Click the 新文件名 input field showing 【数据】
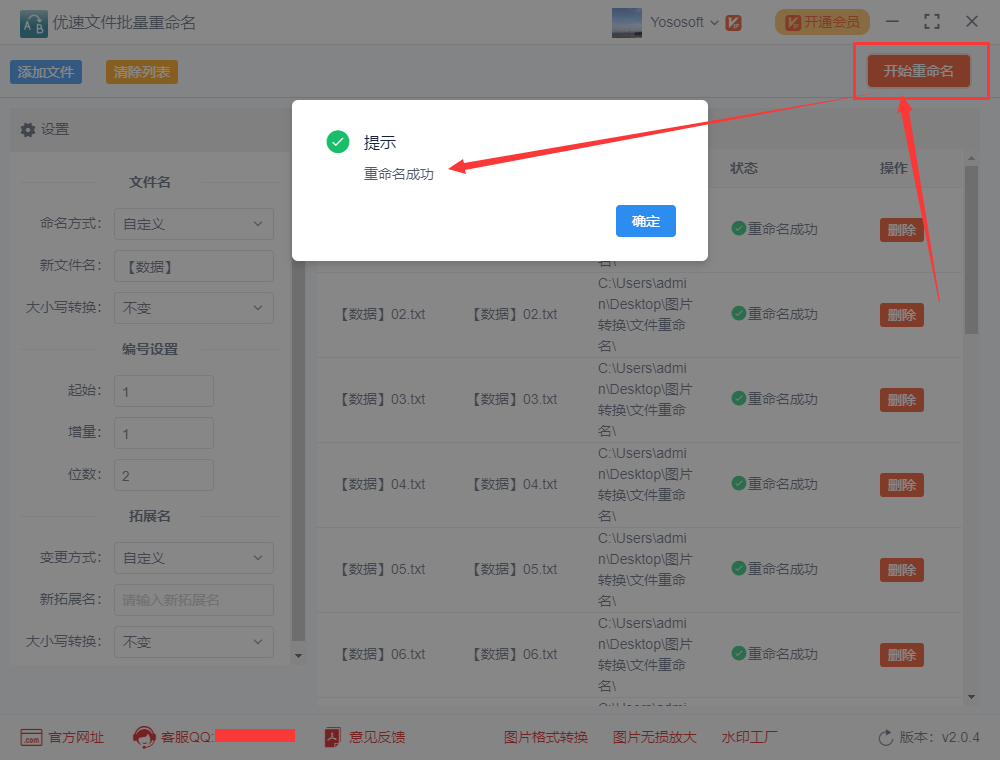The image size is (1000, 760). 193,266
